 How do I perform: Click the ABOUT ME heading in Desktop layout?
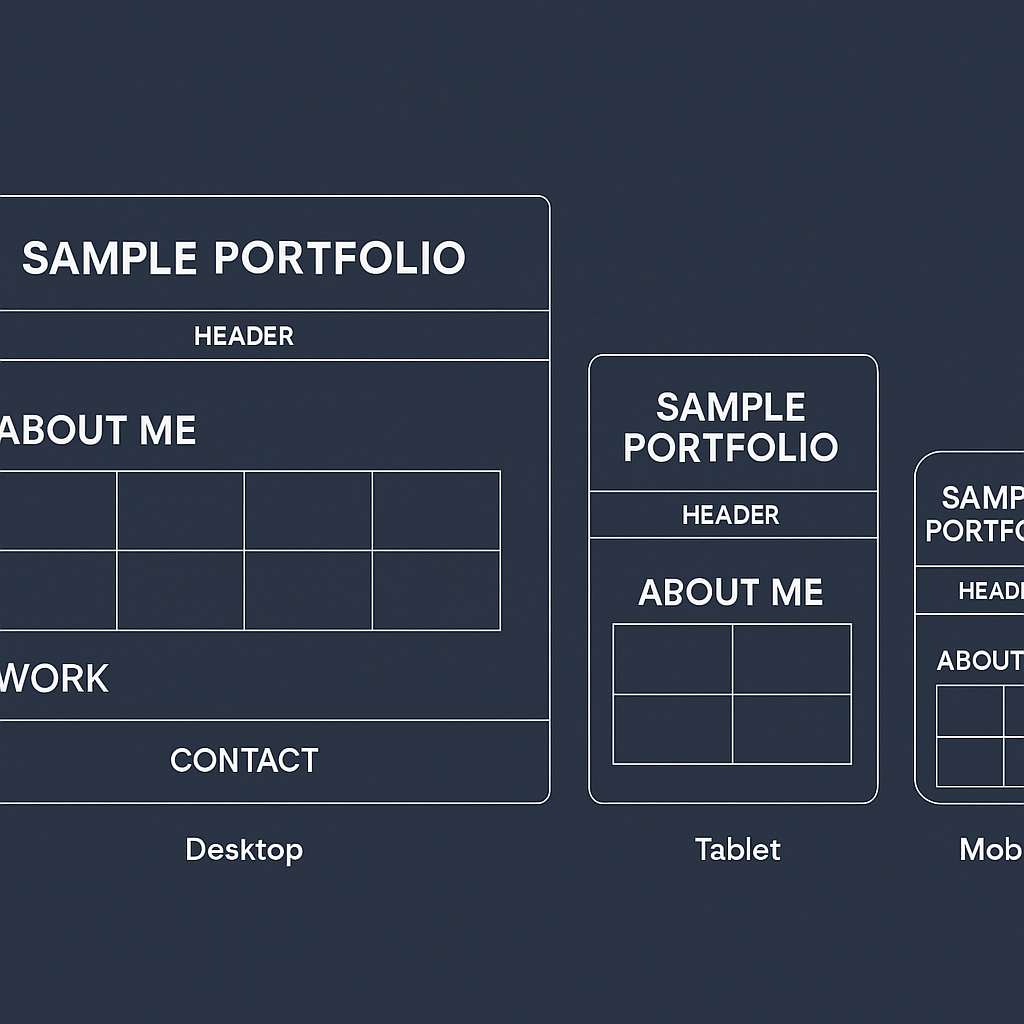click(98, 431)
